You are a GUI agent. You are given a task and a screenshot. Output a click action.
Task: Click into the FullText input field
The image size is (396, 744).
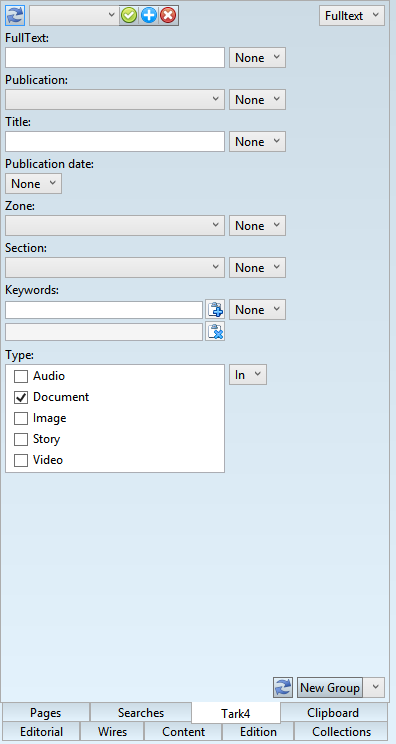click(115, 57)
